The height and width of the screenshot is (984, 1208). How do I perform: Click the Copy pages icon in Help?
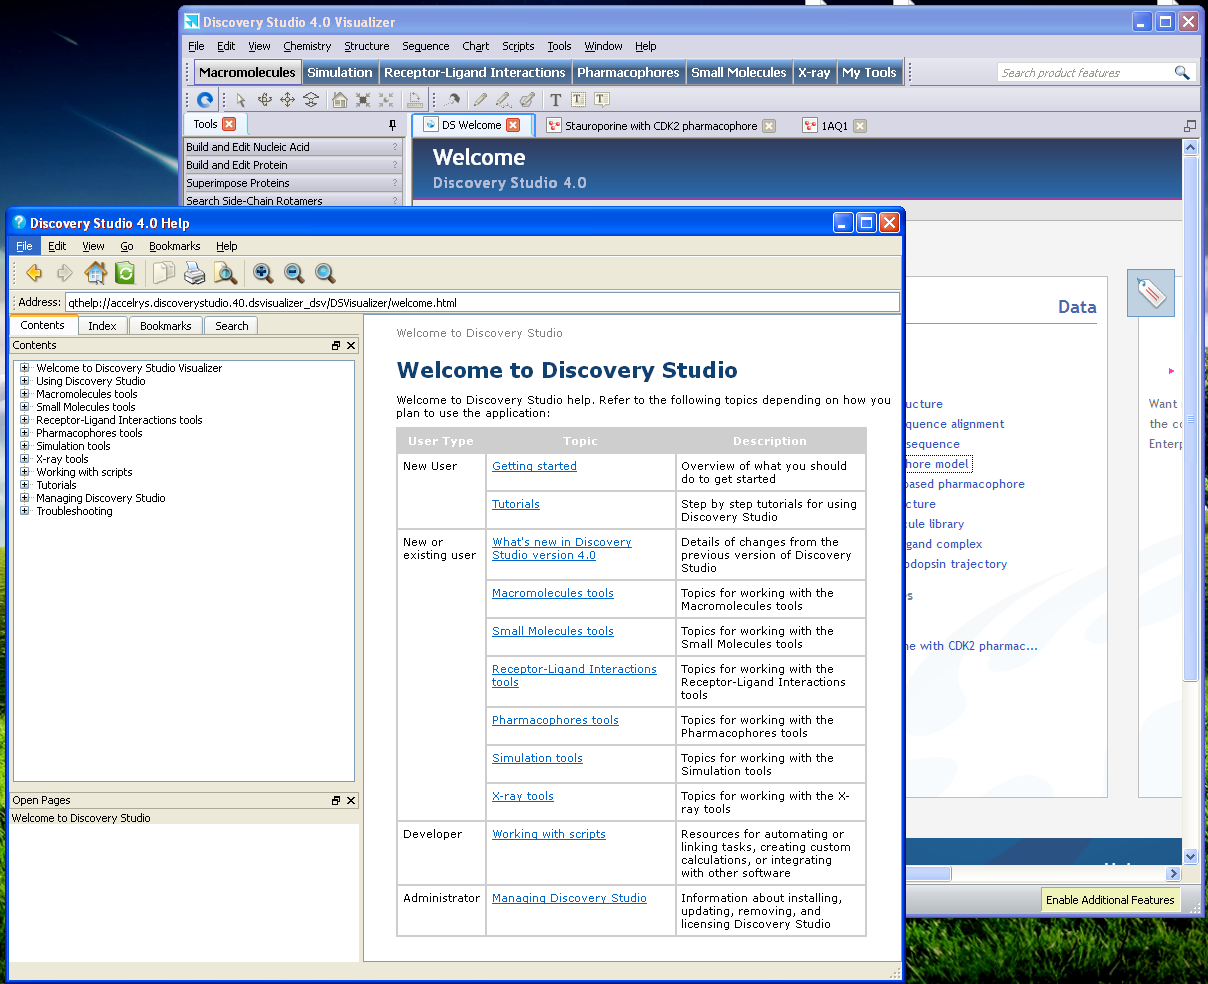(164, 273)
